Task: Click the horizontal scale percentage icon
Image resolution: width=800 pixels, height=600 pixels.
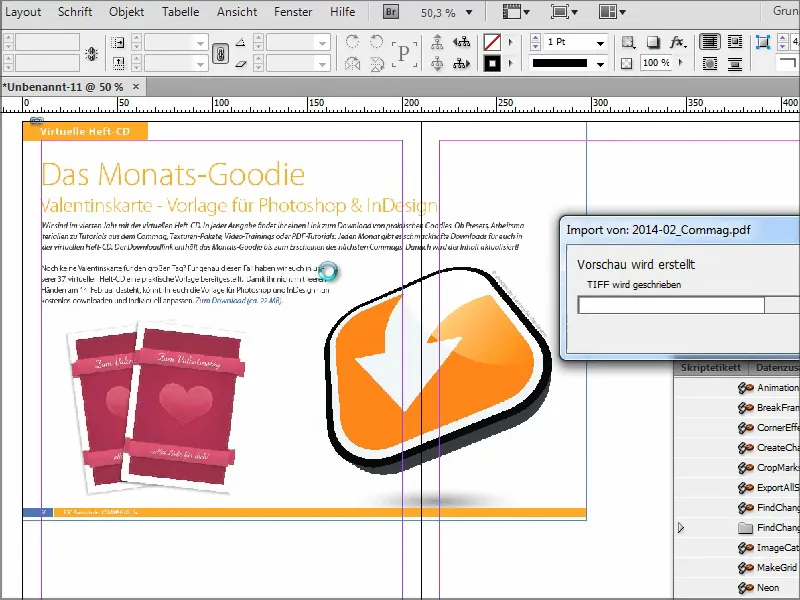Action: 118,42
